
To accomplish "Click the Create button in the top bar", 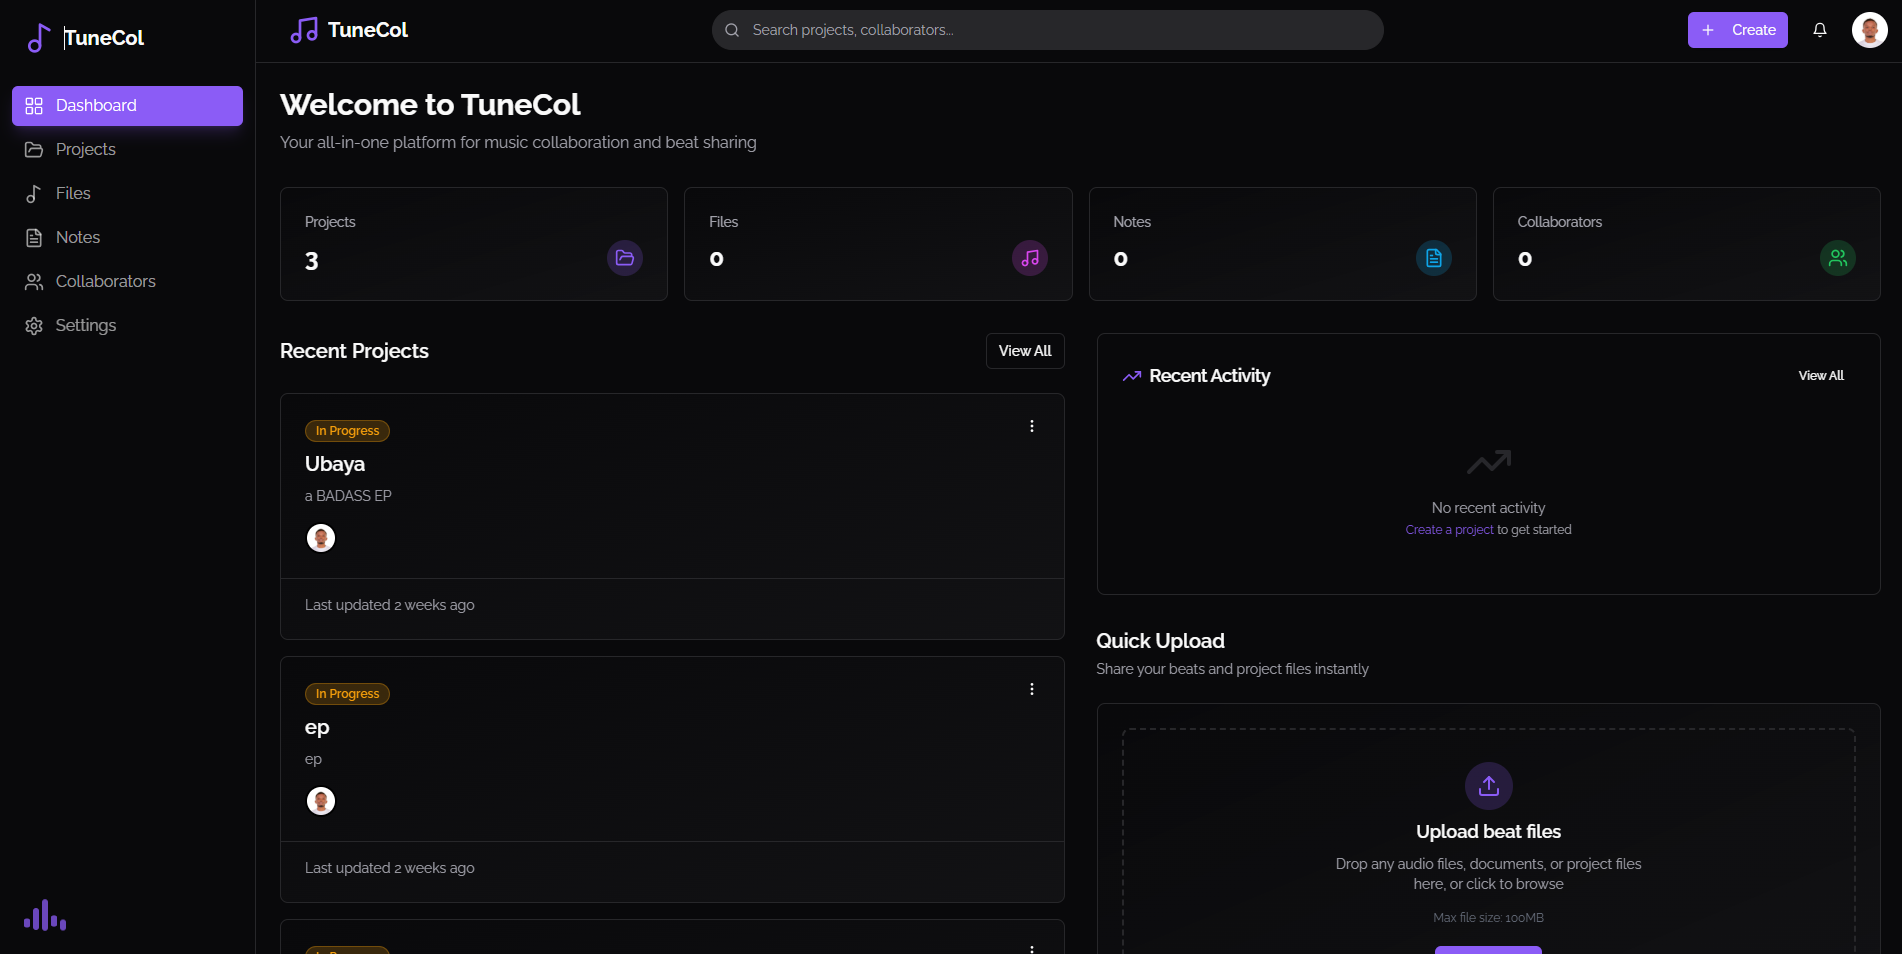I will (1737, 30).
